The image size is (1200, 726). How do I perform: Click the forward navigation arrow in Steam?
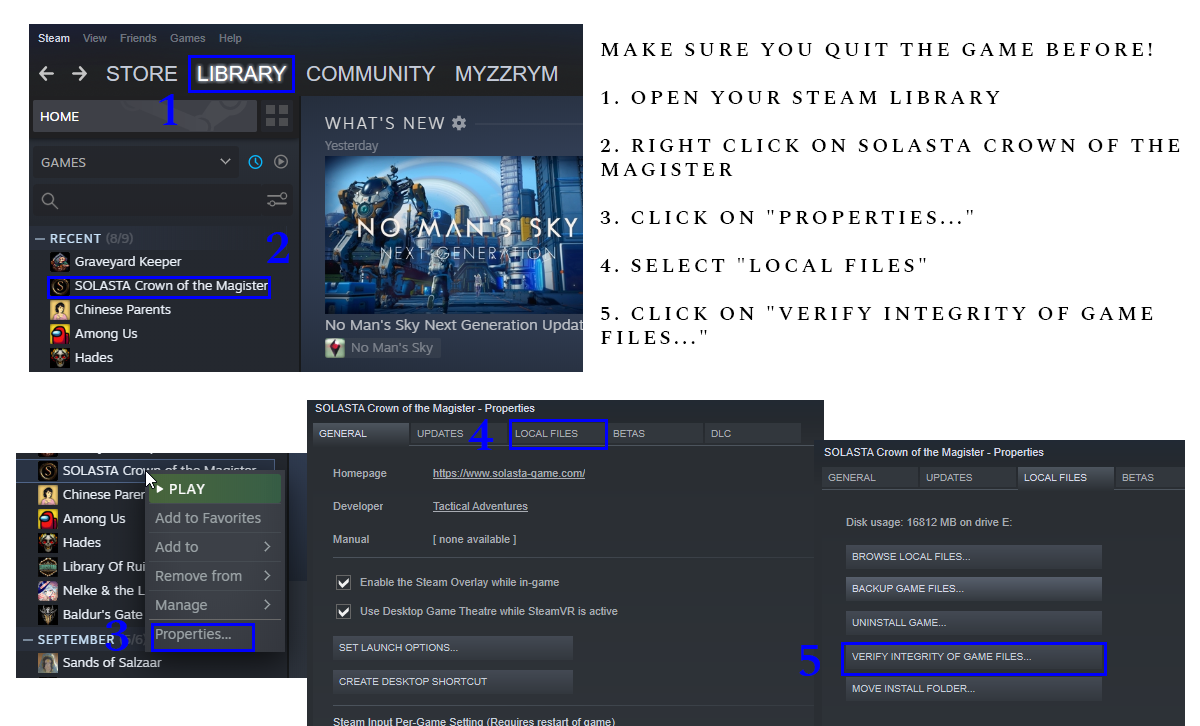80,74
